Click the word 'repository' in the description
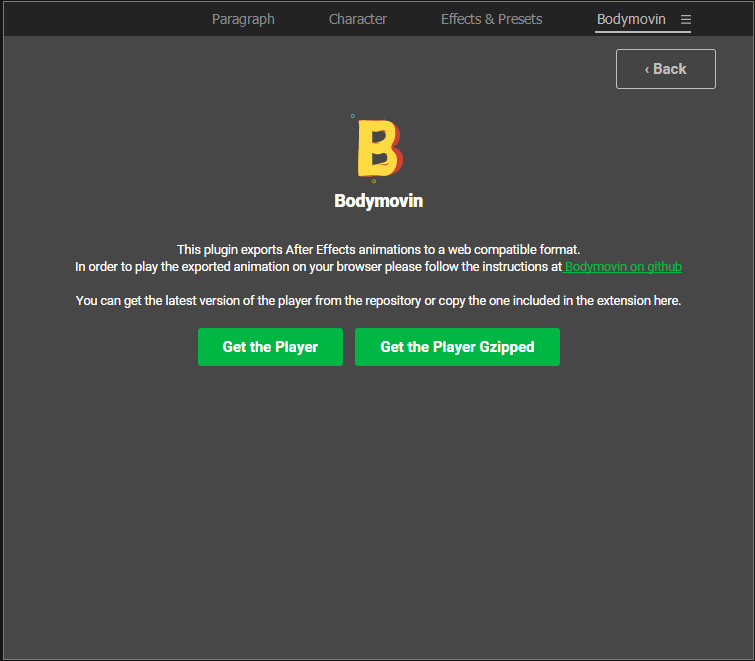This screenshot has width=755, height=661. (389, 301)
